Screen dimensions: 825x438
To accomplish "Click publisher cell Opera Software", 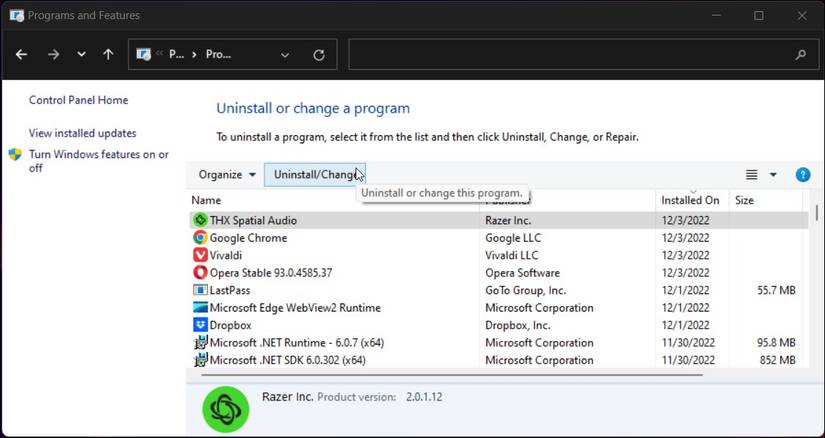I will tap(522, 273).
